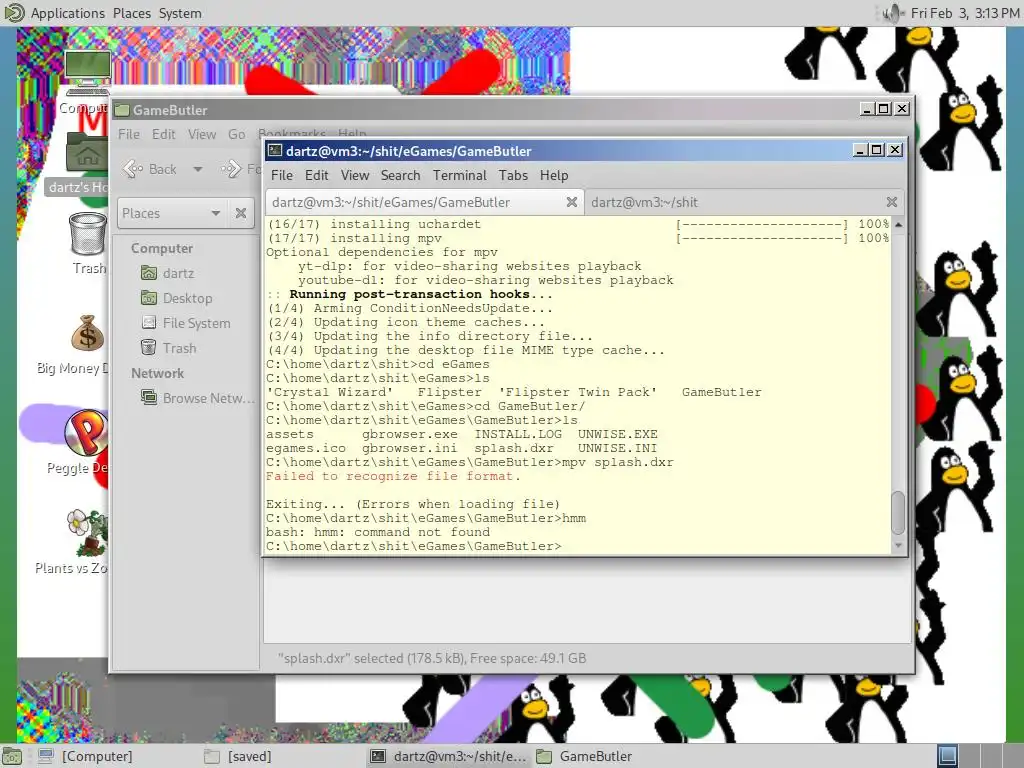Open terminal File menu
Viewport: 1024px width, 768px height.
tap(281, 175)
